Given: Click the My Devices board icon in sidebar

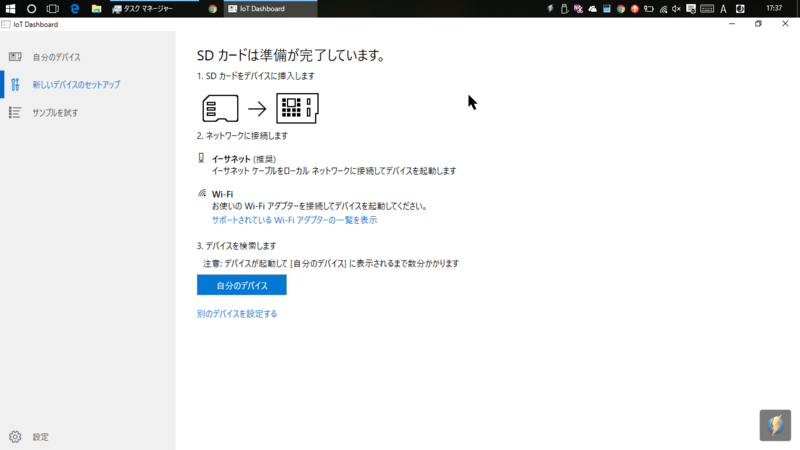Looking at the screenshot, I should [x=15, y=57].
